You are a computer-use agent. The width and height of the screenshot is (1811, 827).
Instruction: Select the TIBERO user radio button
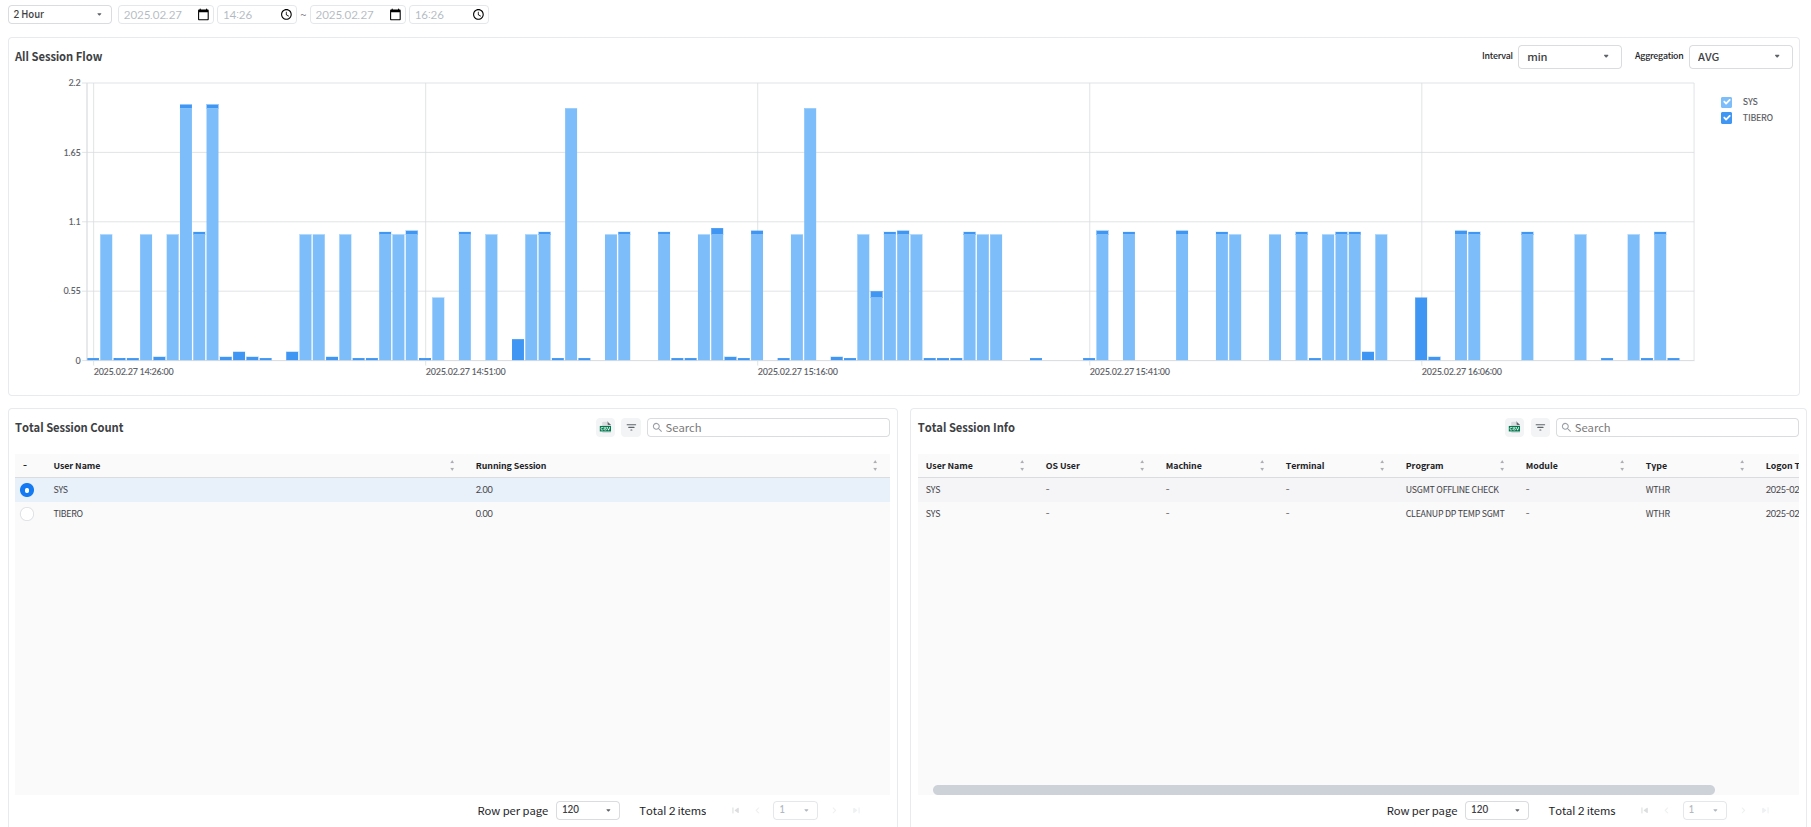pyautogui.click(x=27, y=514)
